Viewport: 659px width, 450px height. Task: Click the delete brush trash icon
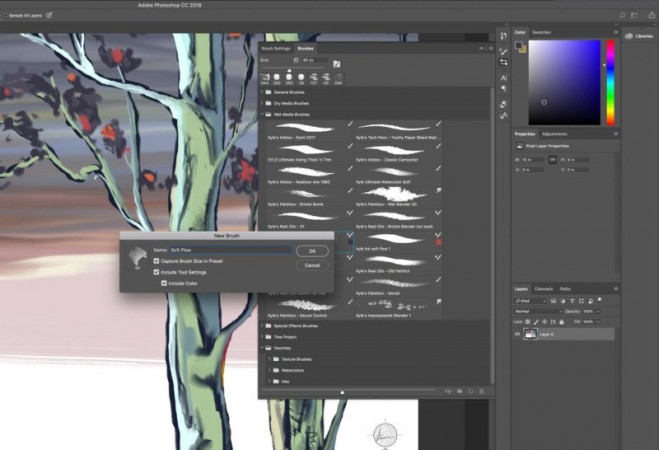[482, 391]
